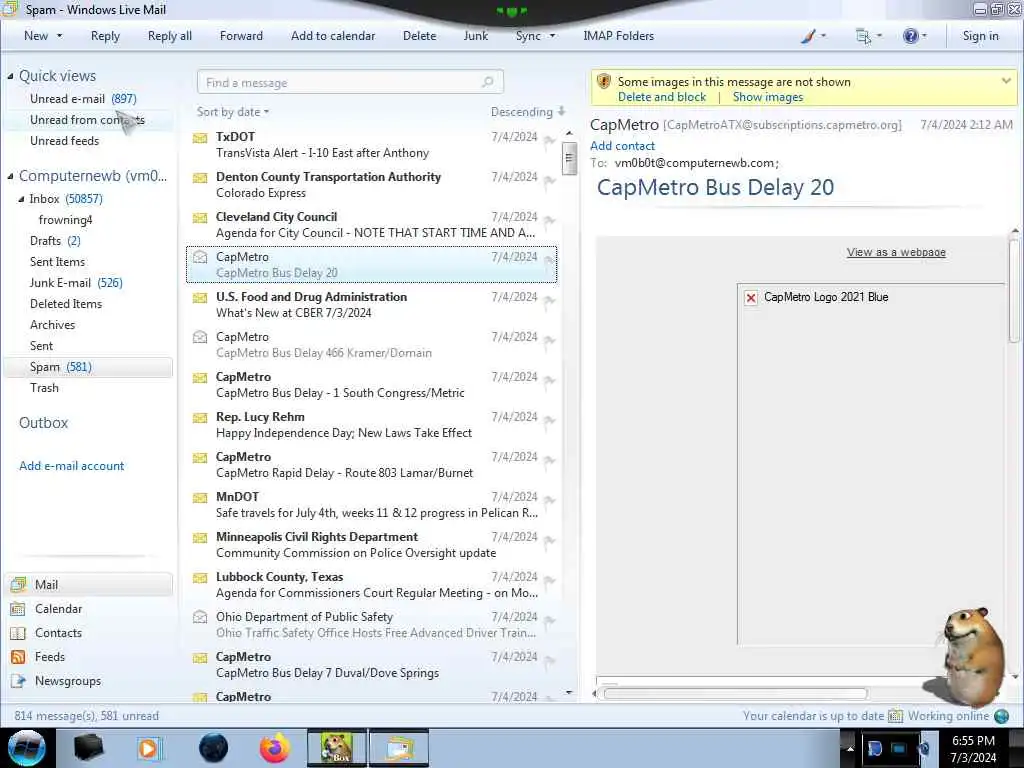1024x768 pixels.
Task: Flag the Denton County Transportation Authority message
Action: (x=549, y=181)
